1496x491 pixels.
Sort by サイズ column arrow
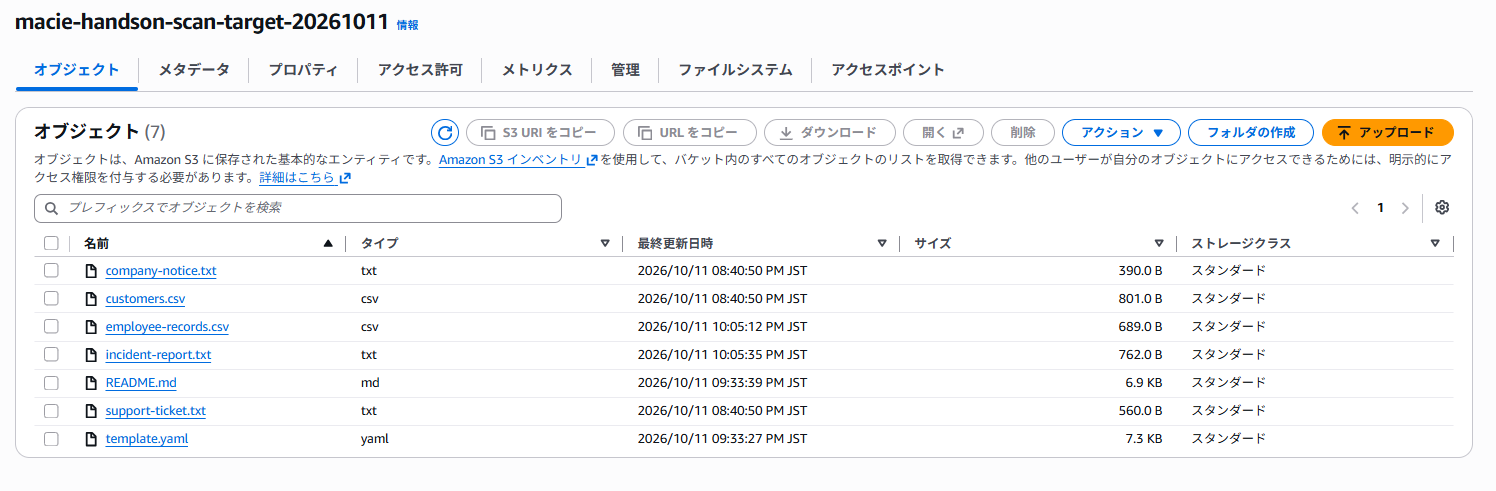tap(1159, 243)
